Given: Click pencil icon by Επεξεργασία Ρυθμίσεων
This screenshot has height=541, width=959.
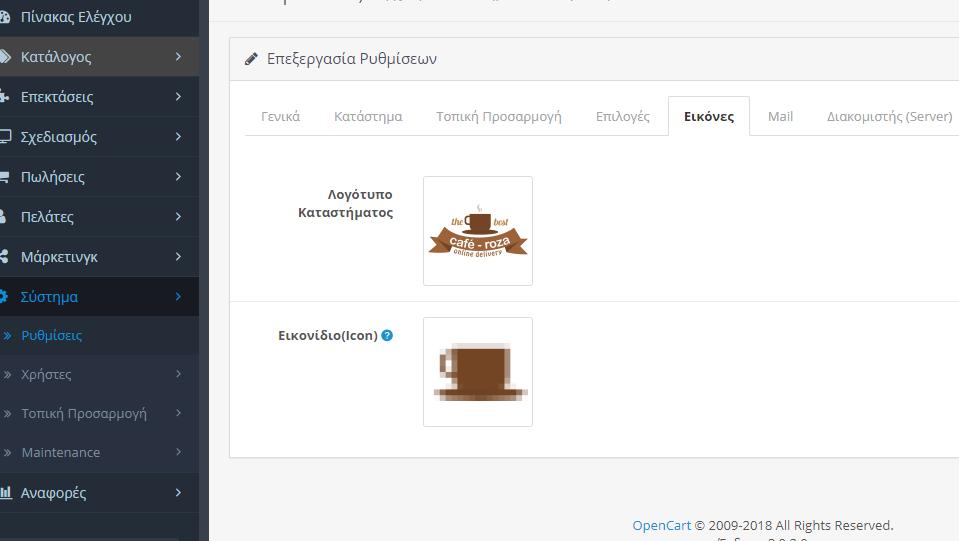Looking at the screenshot, I should click(251, 59).
